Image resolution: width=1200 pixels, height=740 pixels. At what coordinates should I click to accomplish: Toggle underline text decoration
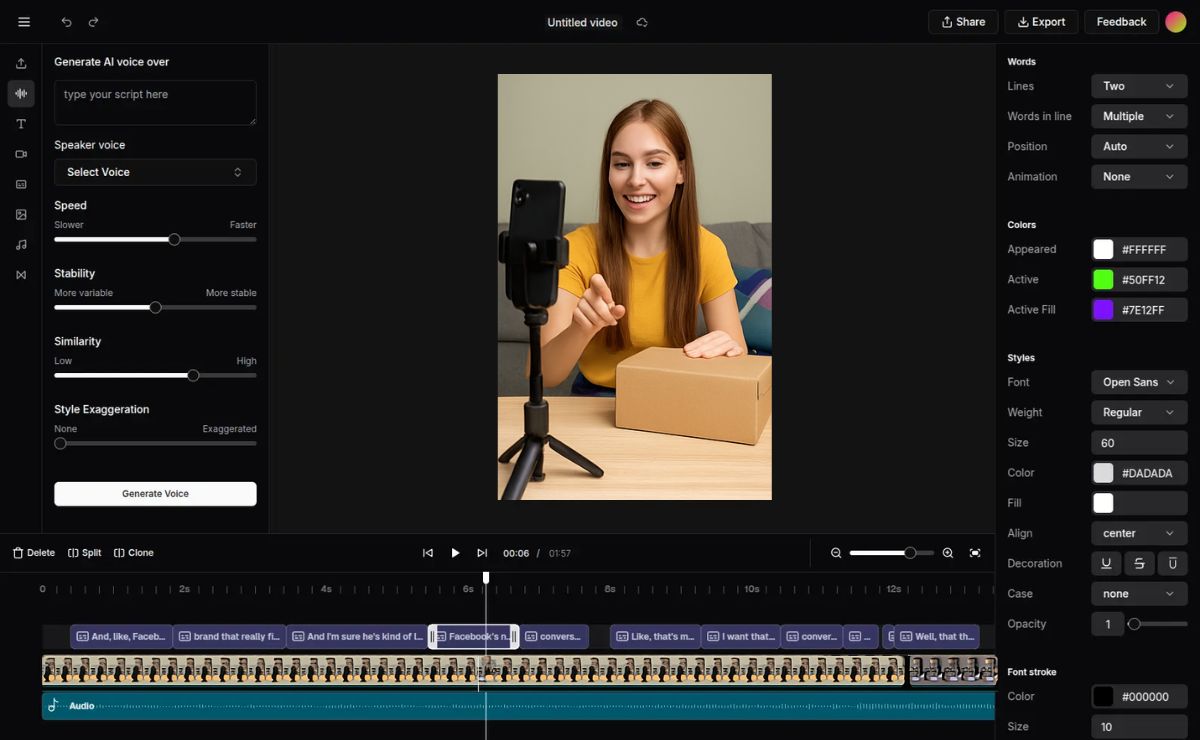point(1106,564)
